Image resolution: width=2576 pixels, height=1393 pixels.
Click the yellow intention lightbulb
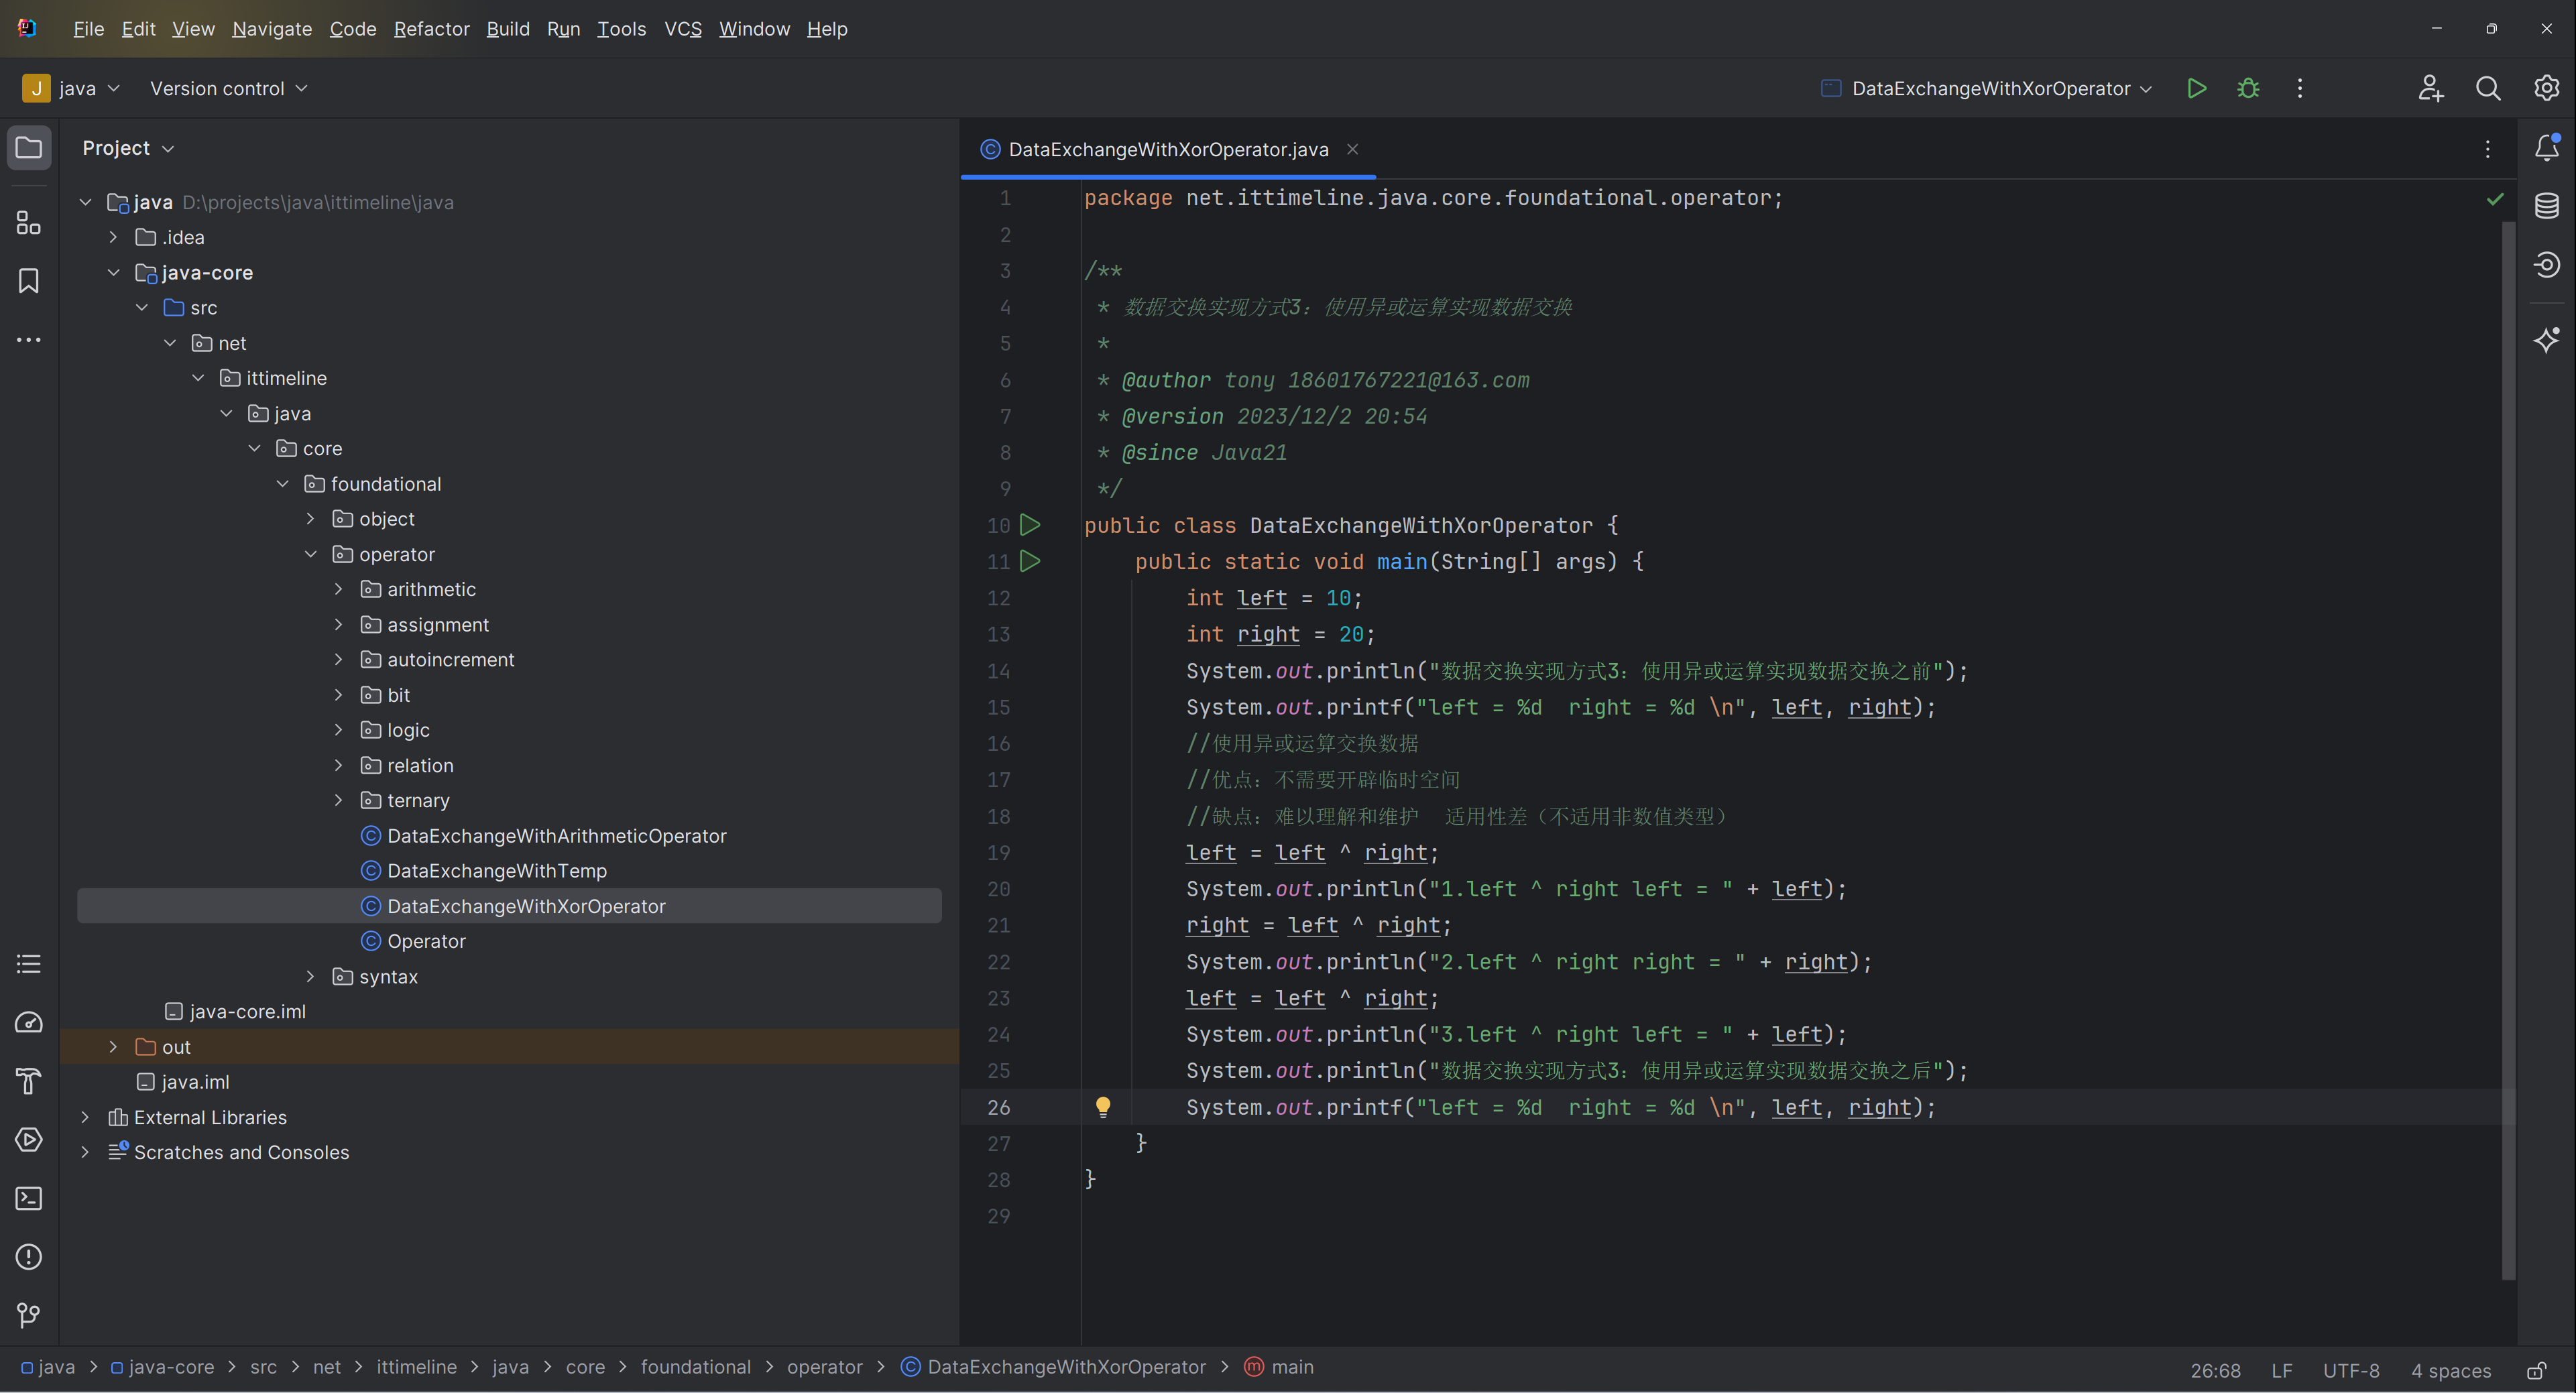pos(1103,1106)
